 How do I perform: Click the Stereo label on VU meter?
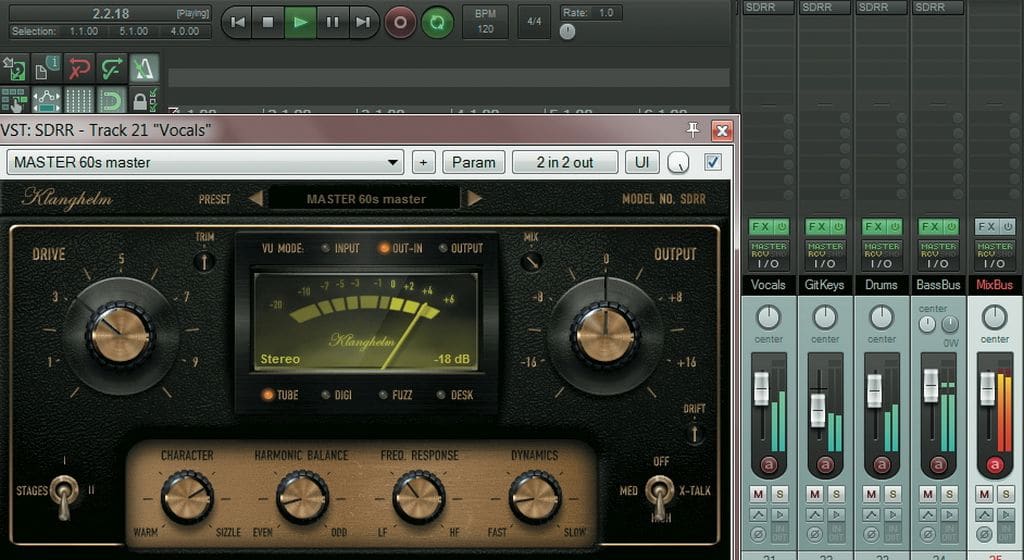point(280,359)
